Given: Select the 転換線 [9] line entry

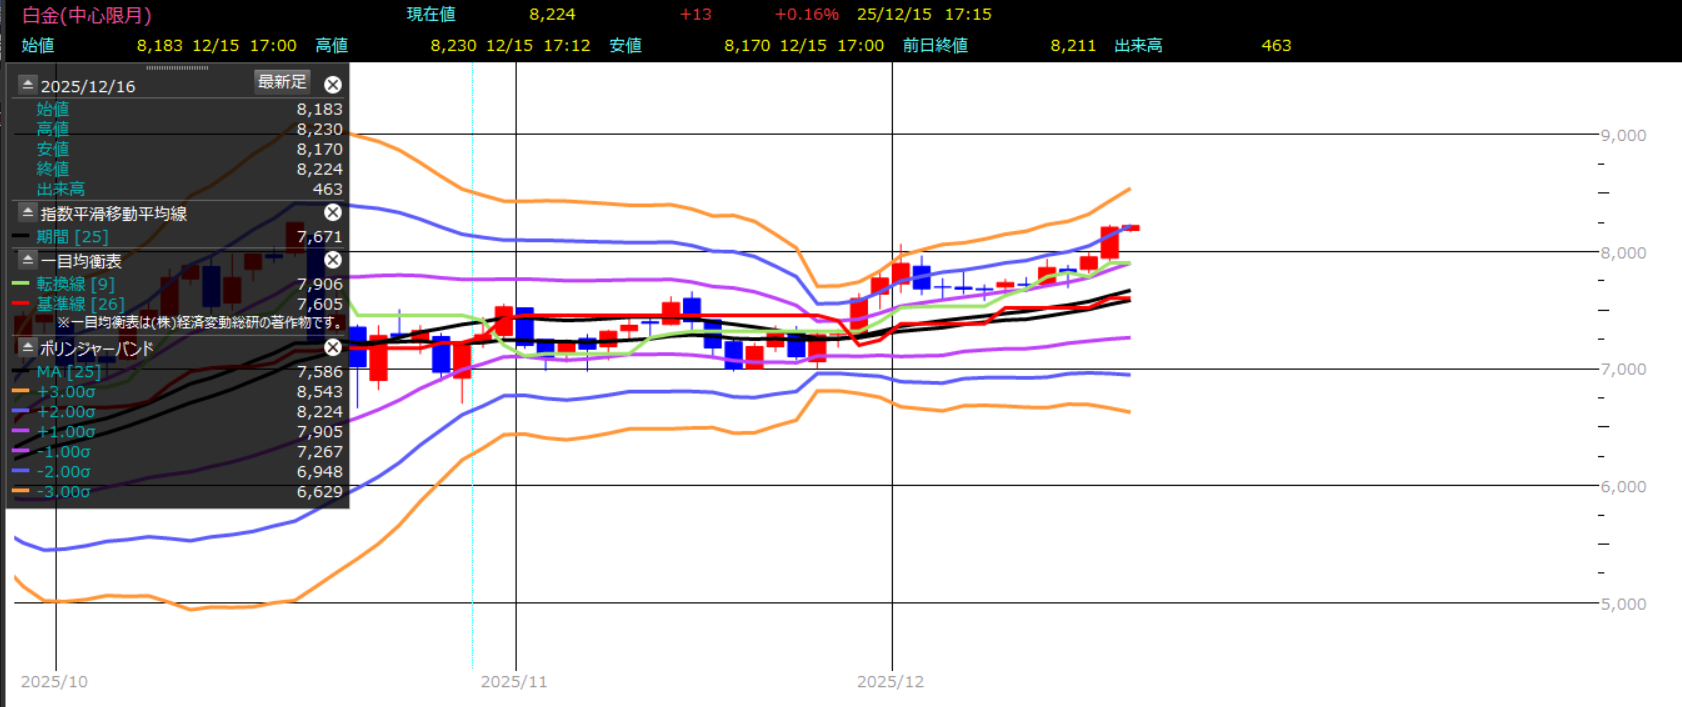Looking at the screenshot, I should [75, 284].
